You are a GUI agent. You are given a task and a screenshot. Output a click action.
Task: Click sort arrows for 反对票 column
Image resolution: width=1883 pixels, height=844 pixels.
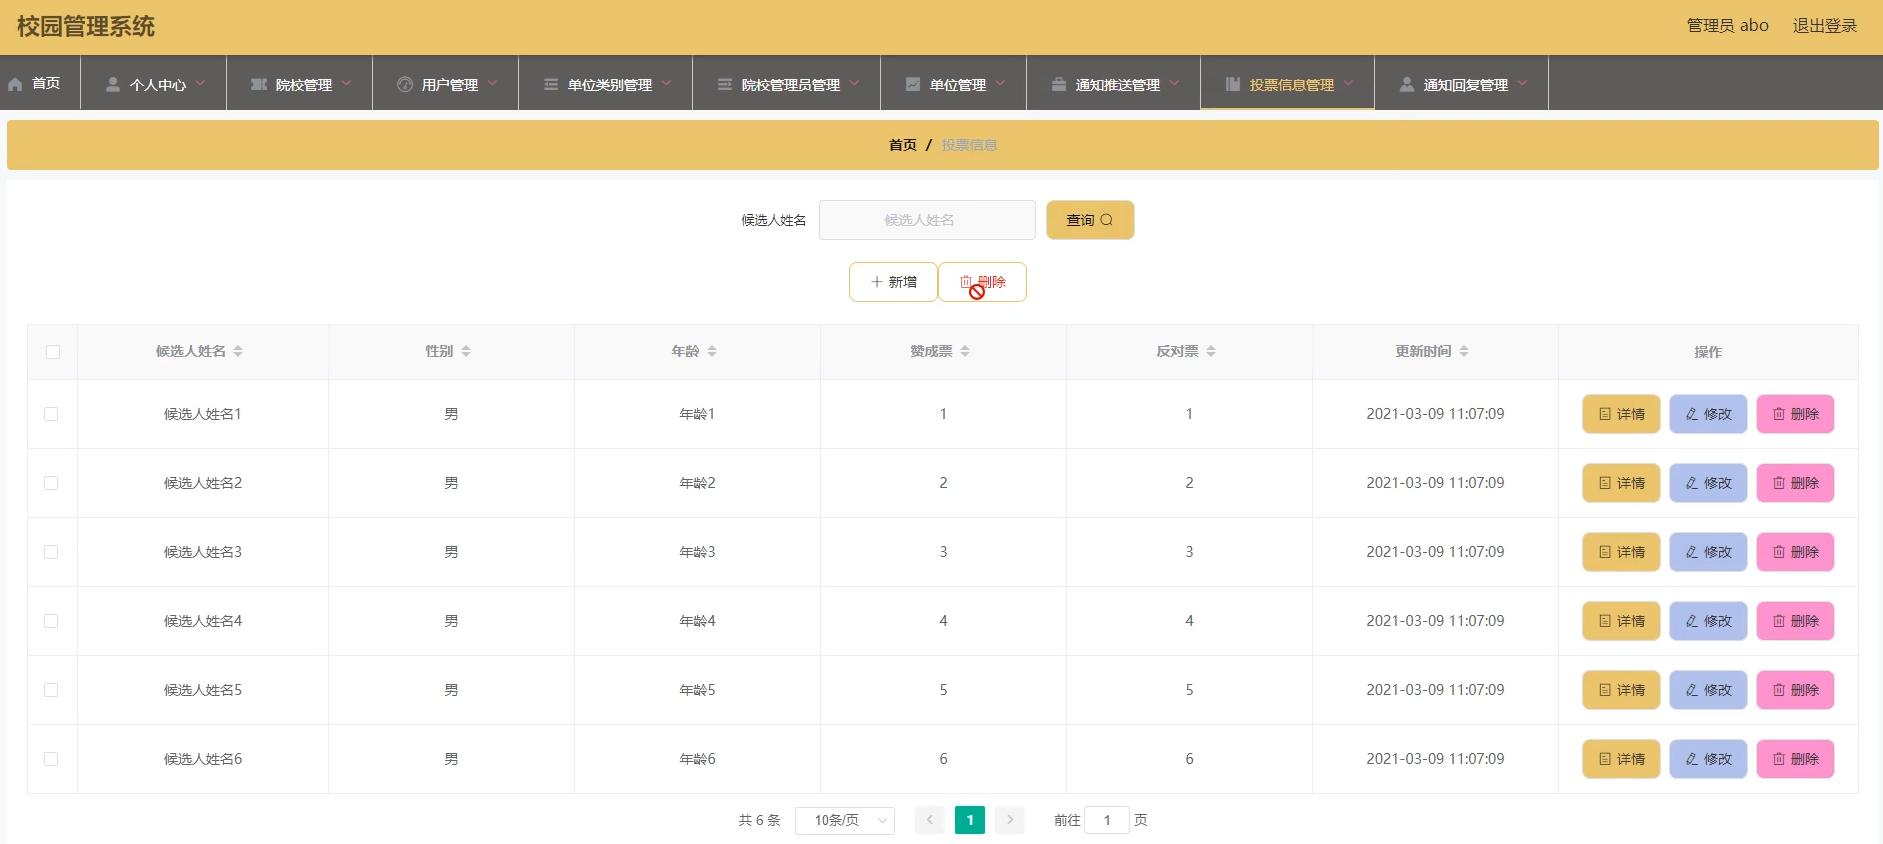[x=1211, y=351]
